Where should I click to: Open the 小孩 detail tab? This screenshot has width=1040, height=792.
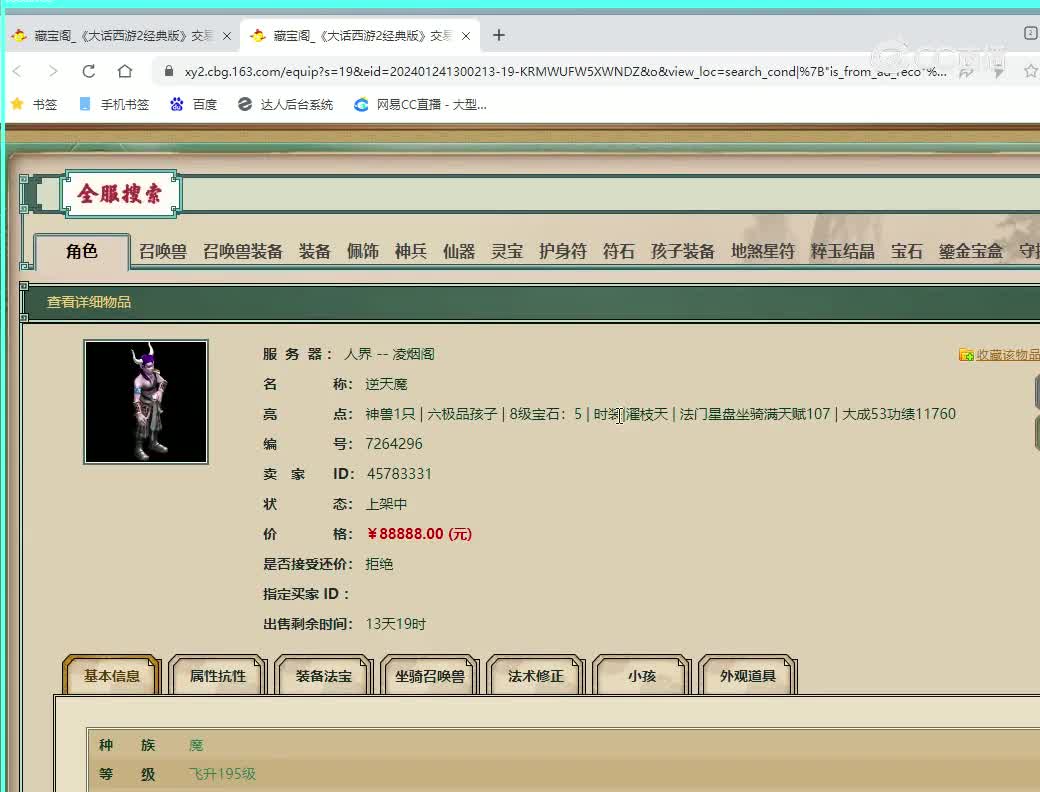642,676
